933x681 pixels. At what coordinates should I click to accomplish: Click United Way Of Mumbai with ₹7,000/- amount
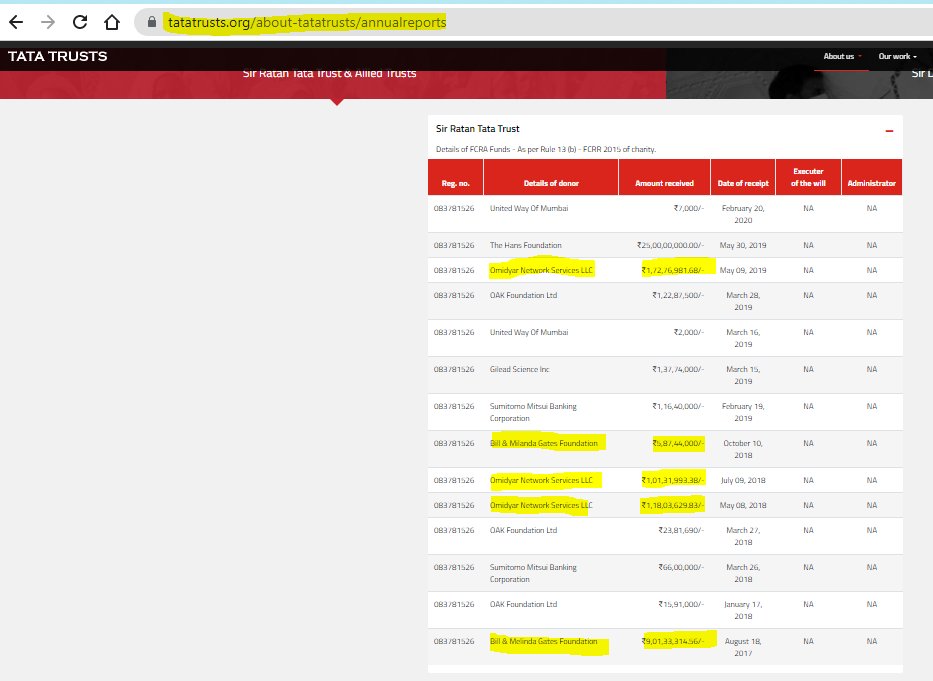click(529, 208)
